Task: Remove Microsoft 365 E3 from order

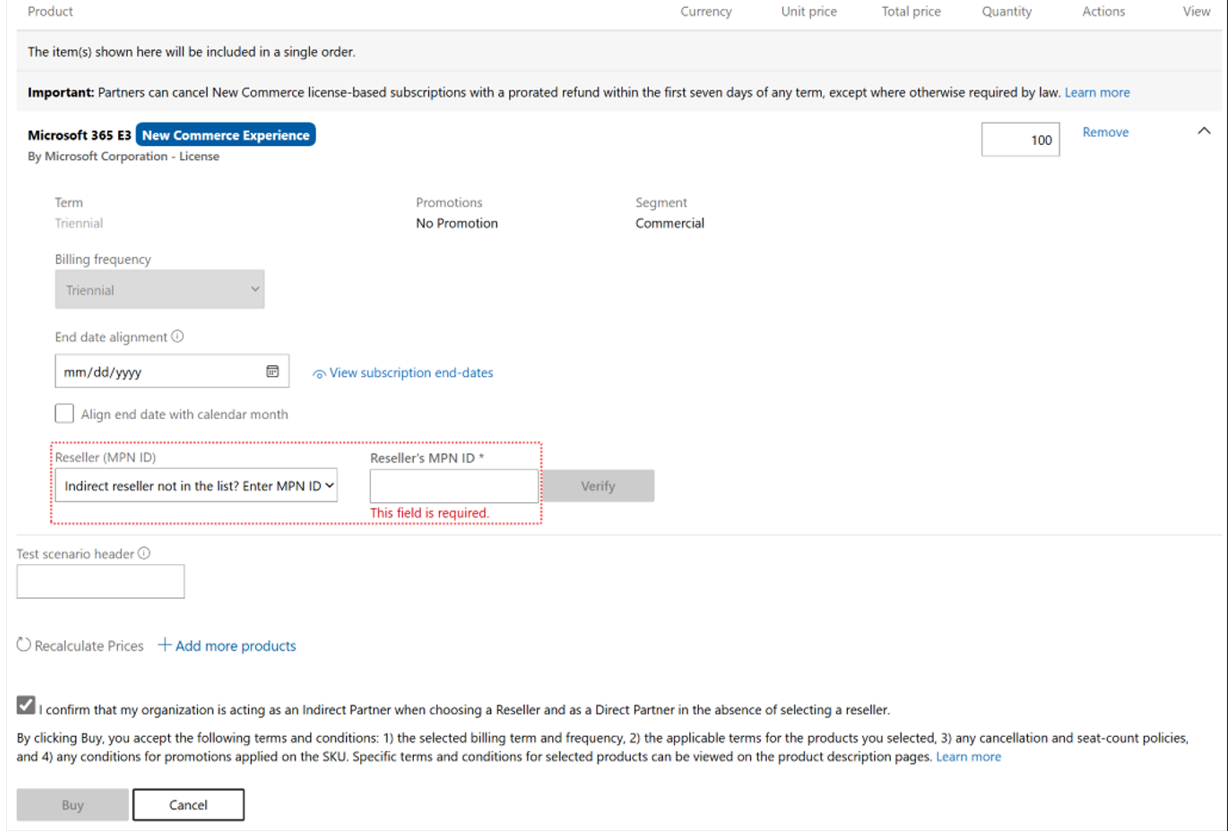Action: point(1105,132)
